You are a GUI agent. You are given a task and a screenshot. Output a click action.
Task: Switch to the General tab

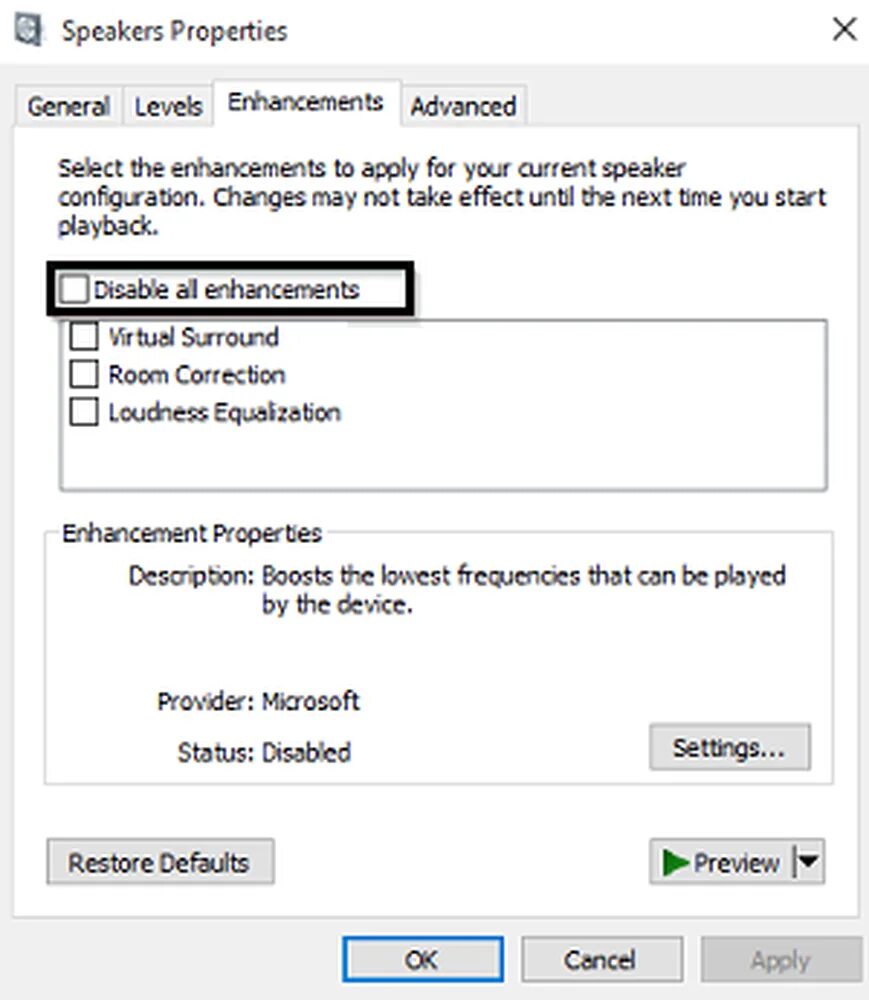click(x=68, y=106)
